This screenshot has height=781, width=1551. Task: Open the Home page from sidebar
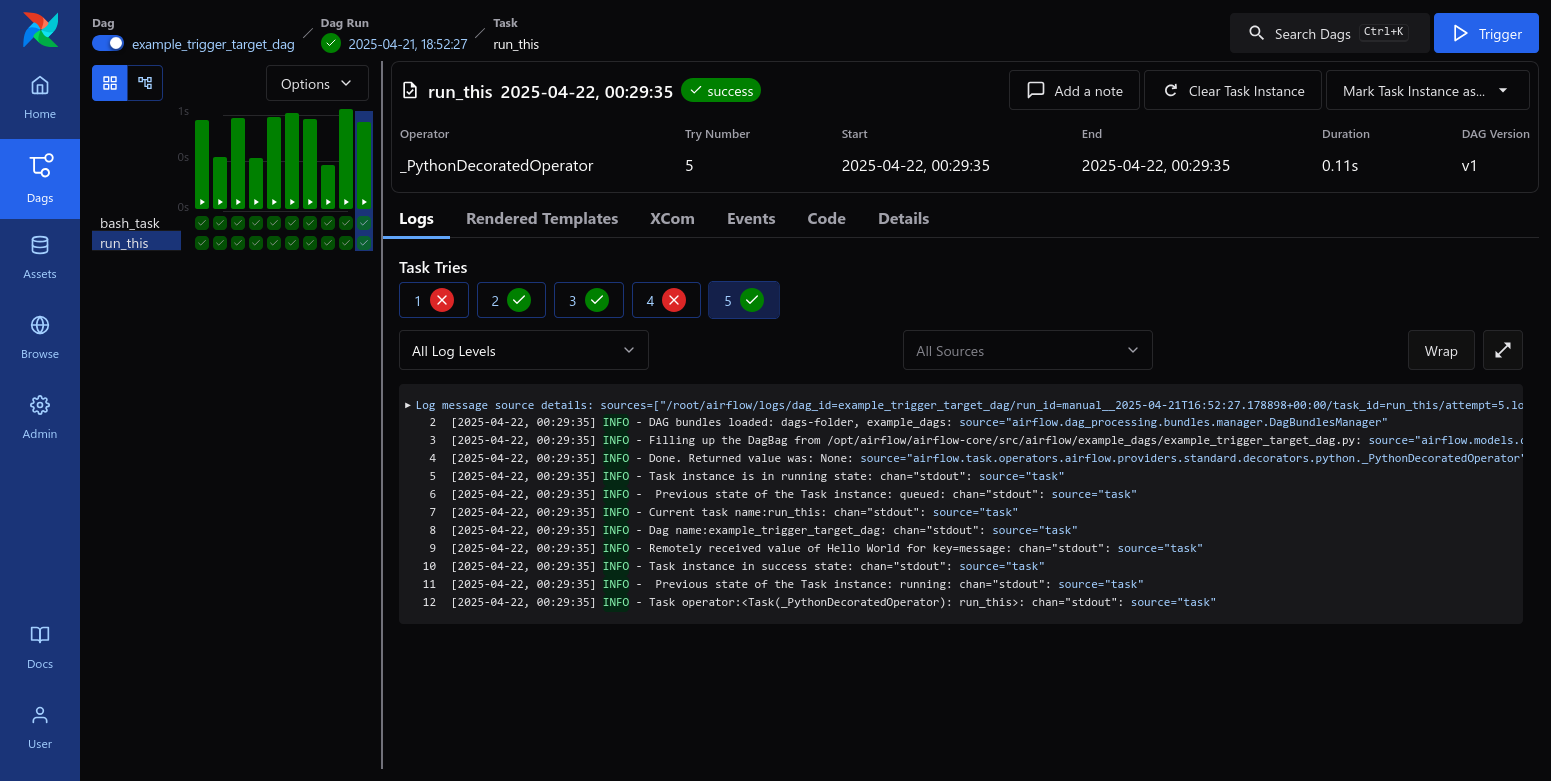click(40, 98)
